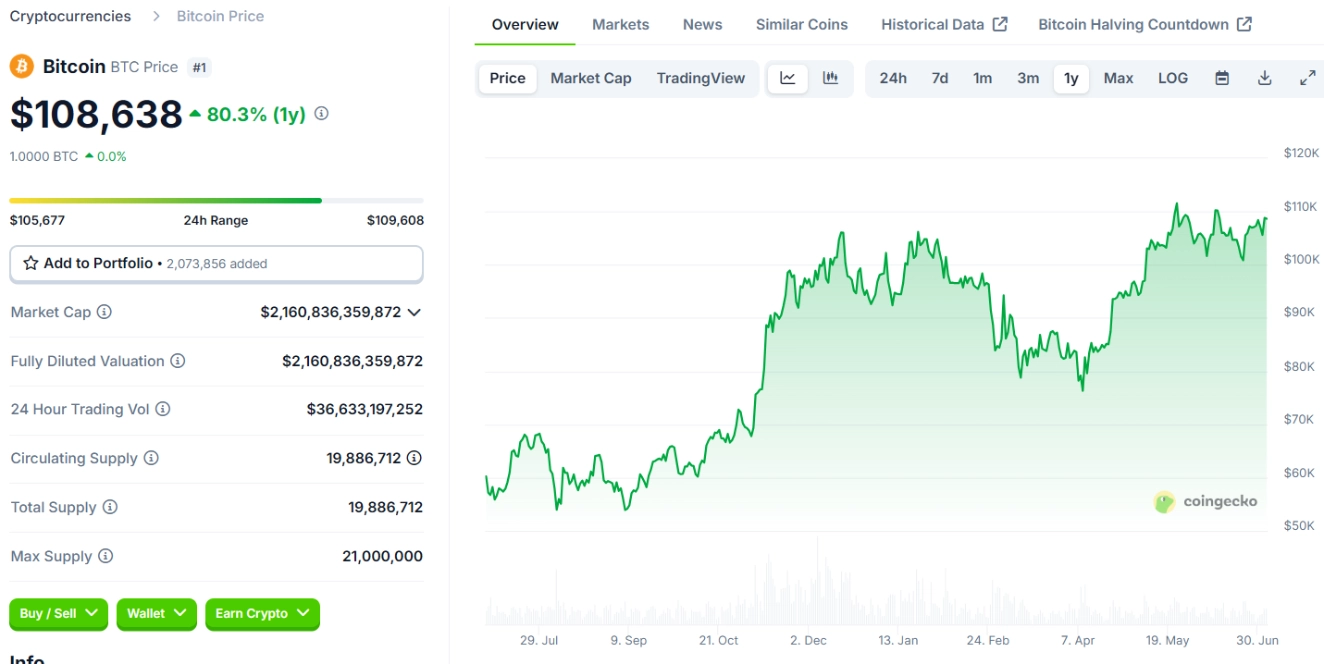Toggle LOG scale on chart
Screen dimensions: 1324x664
[x=1173, y=78]
